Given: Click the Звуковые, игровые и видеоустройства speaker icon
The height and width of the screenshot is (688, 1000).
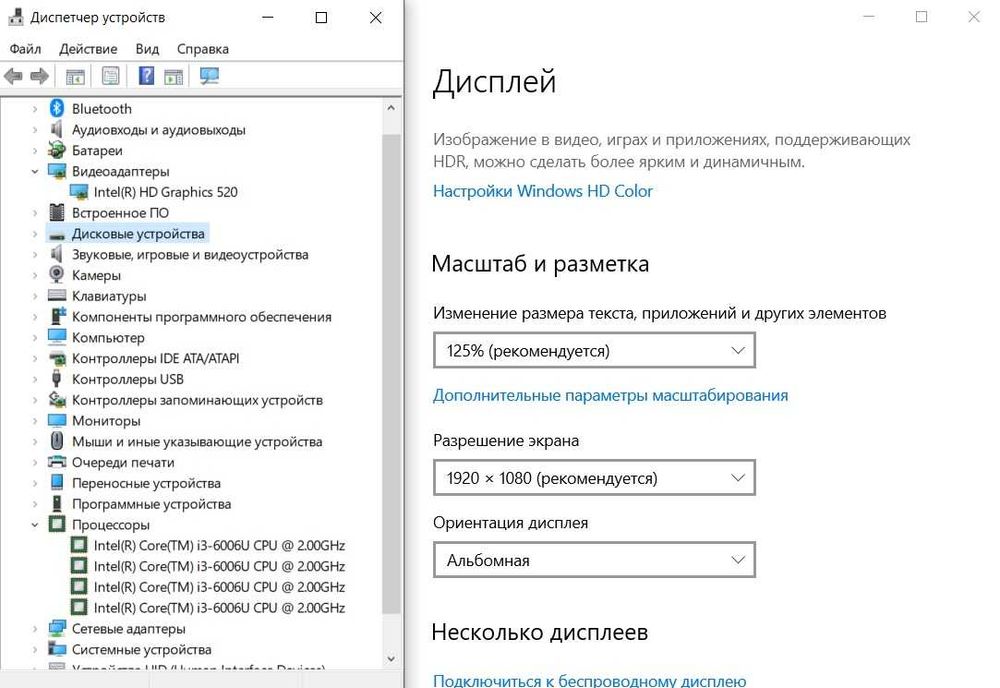Looking at the screenshot, I should click(57, 254).
